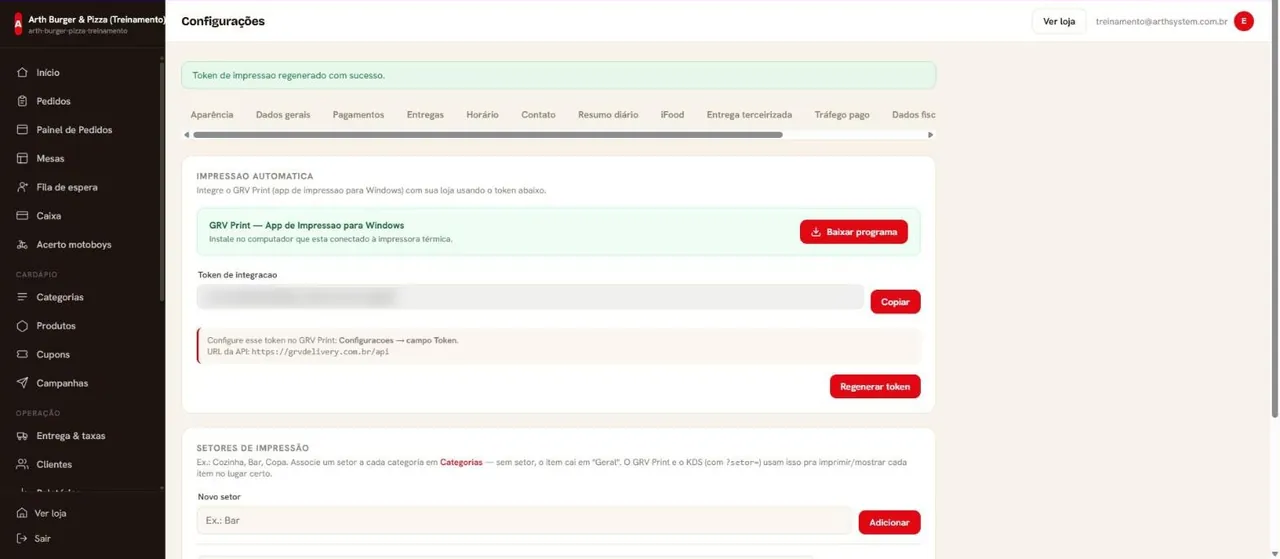Click the Ver loja button in header
The width and height of the screenshot is (1280, 559).
[1059, 21]
